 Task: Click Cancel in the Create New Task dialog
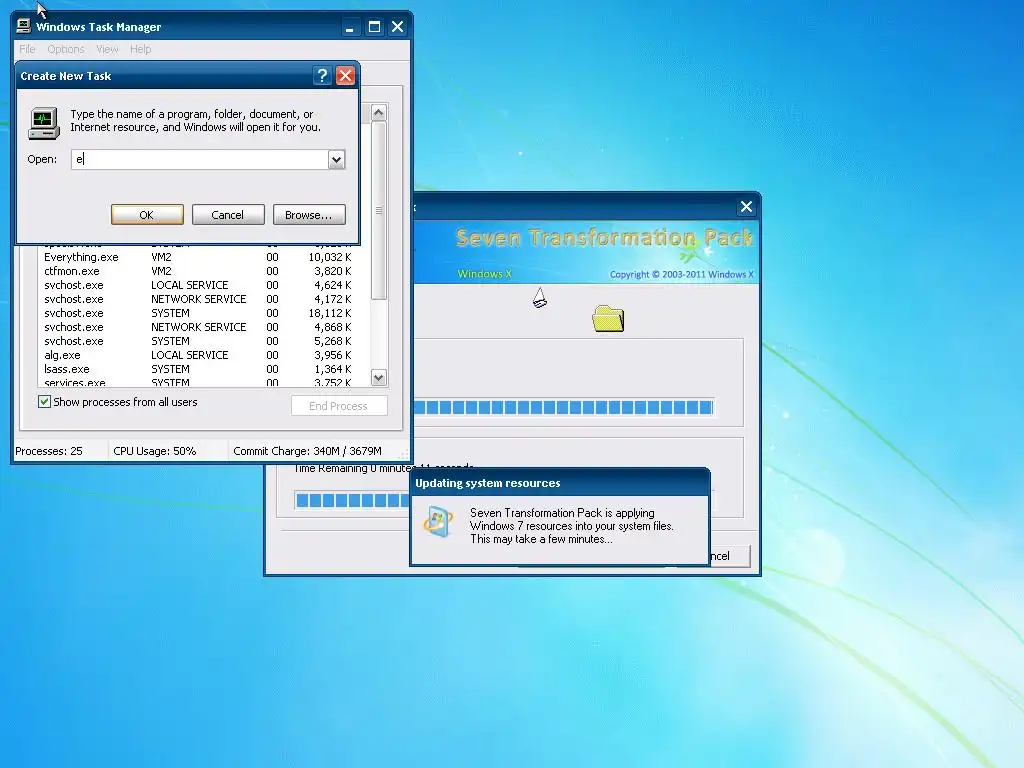[228, 215]
